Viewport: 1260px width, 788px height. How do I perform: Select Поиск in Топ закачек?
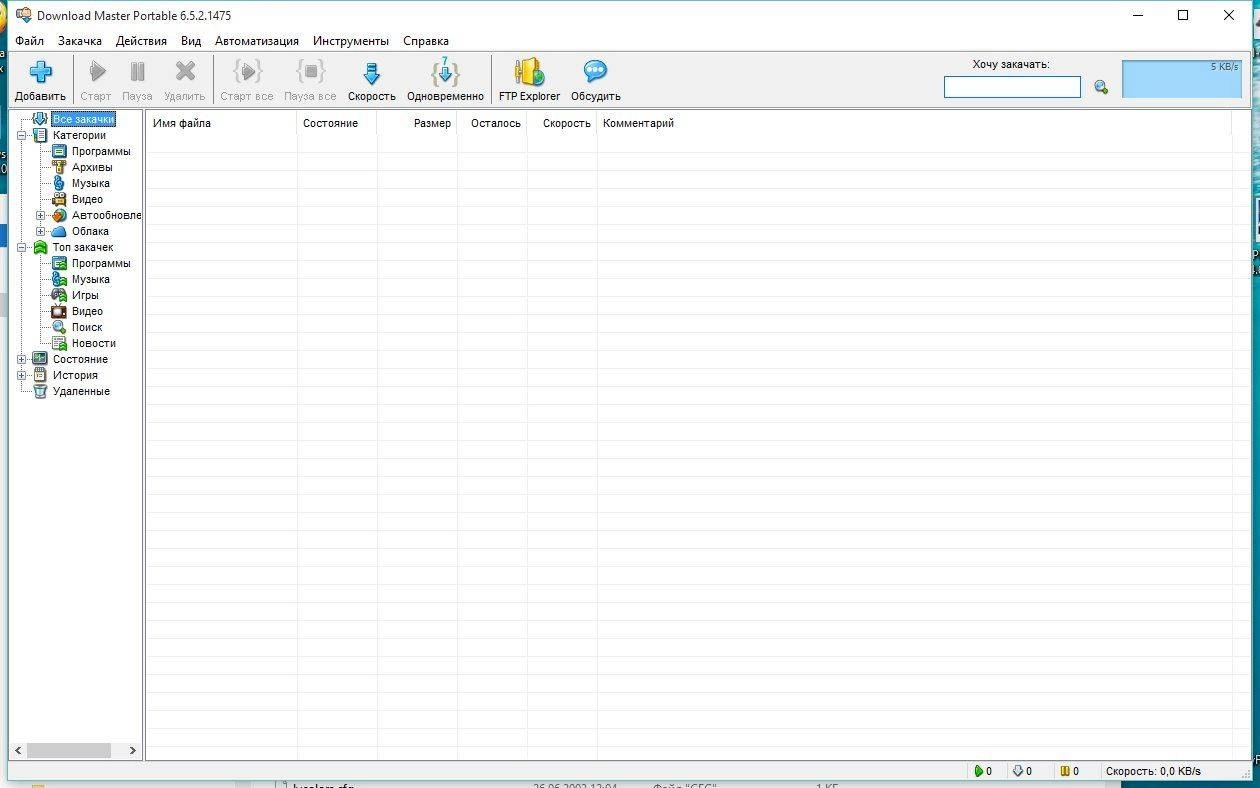click(x=86, y=327)
